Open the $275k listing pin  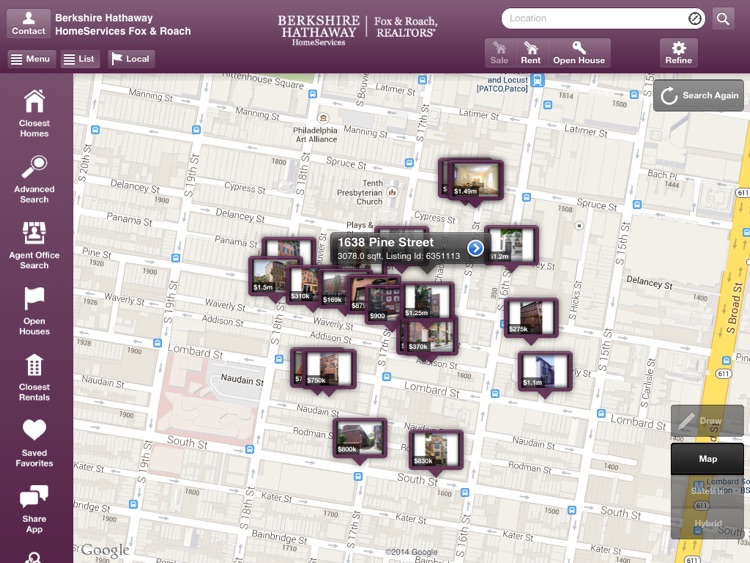click(531, 318)
